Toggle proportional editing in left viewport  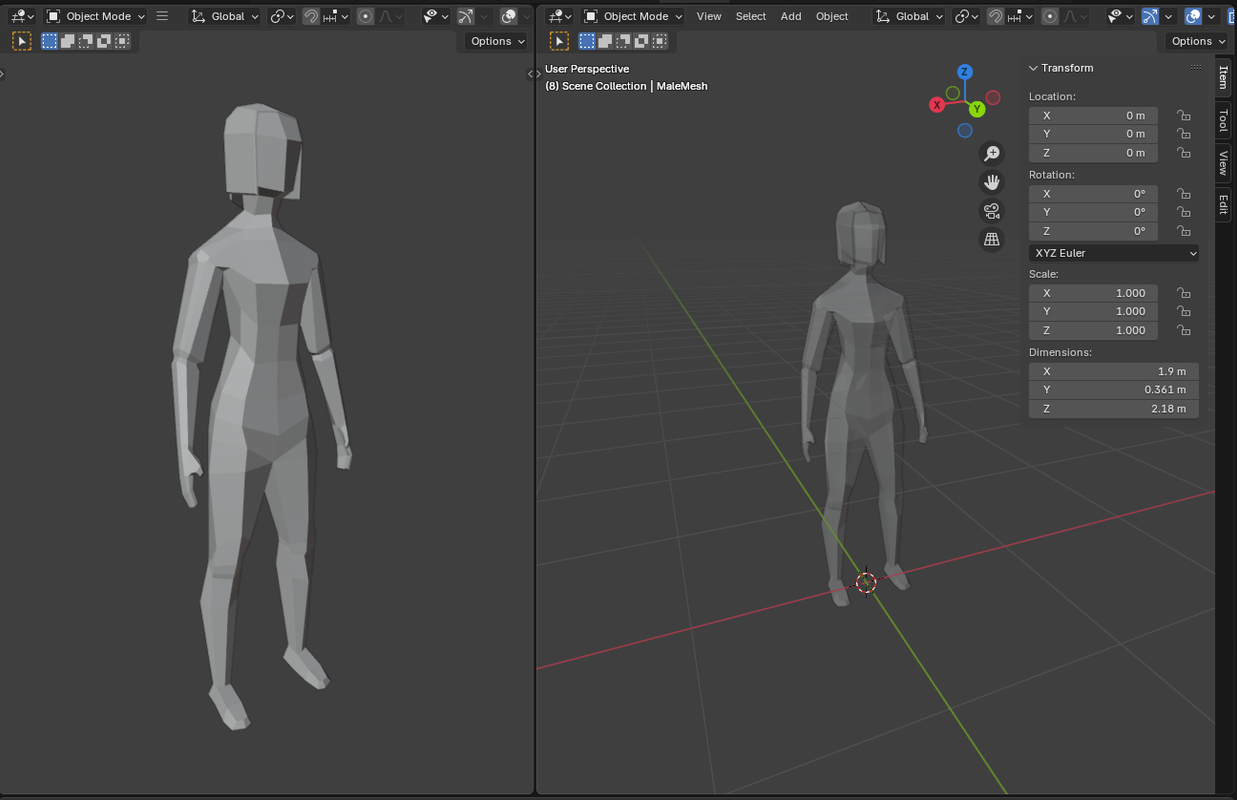point(366,16)
